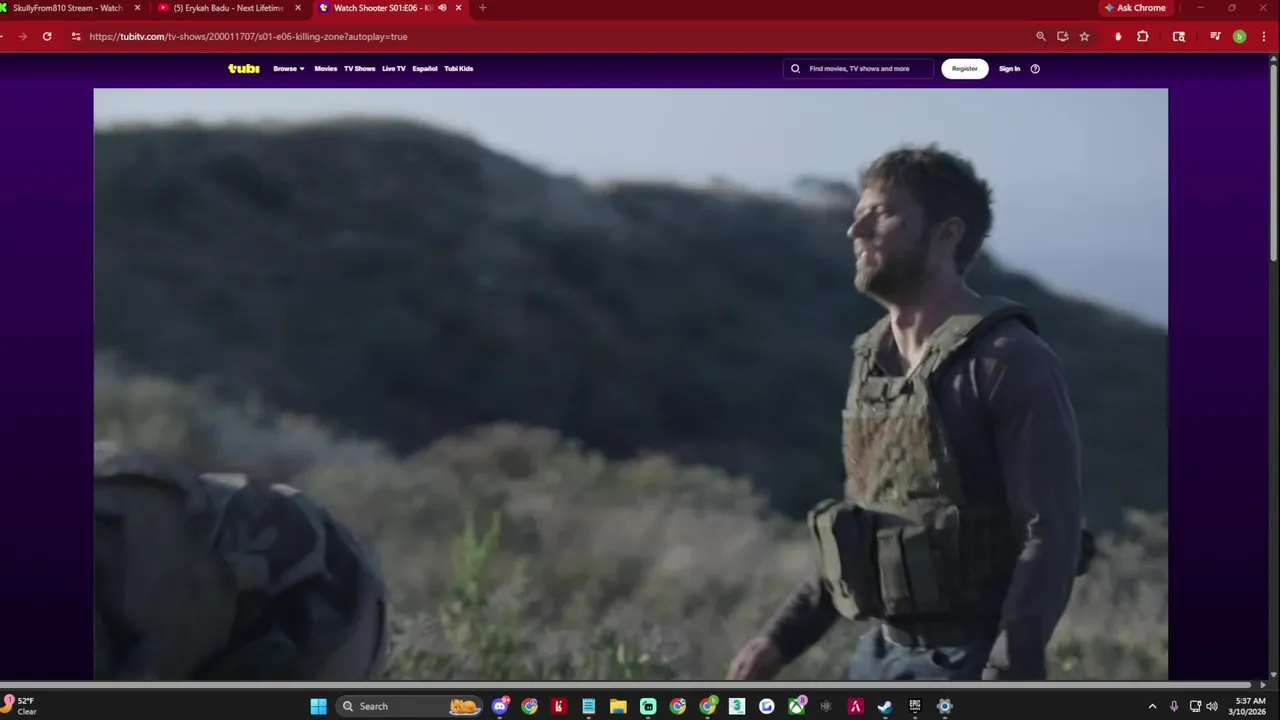
Task: Open Tubi Kids in the navigation
Action: point(459,69)
